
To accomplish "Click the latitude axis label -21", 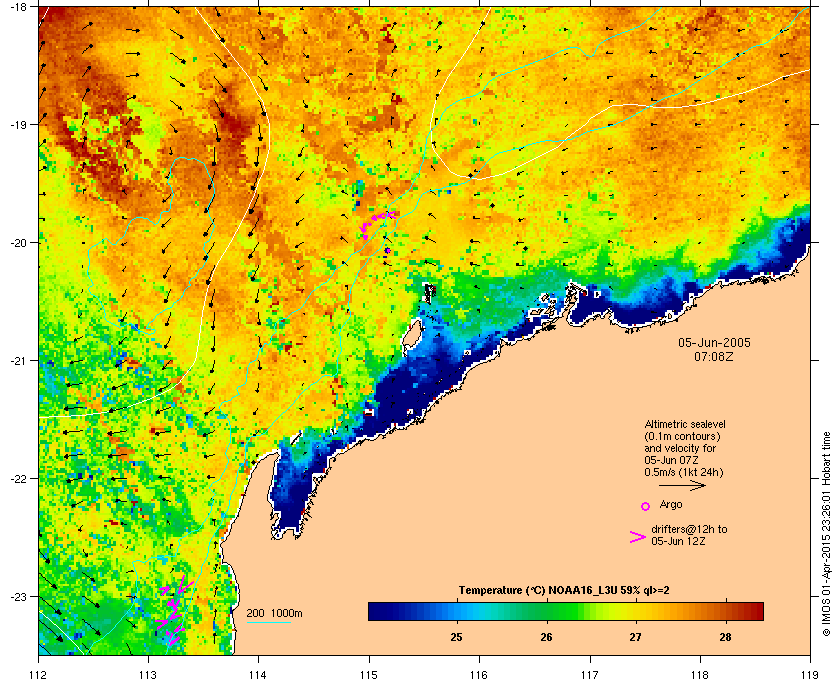I will (x=18, y=361).
